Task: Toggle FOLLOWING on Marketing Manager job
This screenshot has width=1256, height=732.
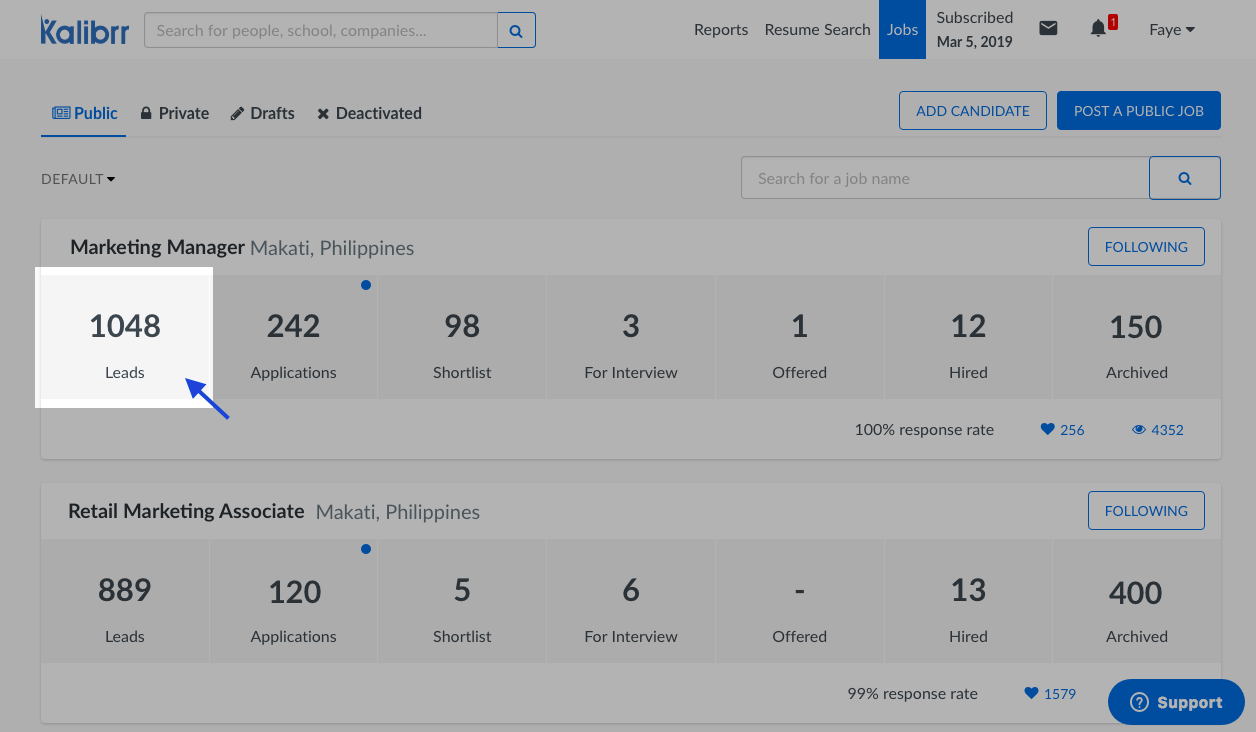Action: (1146, 247)
